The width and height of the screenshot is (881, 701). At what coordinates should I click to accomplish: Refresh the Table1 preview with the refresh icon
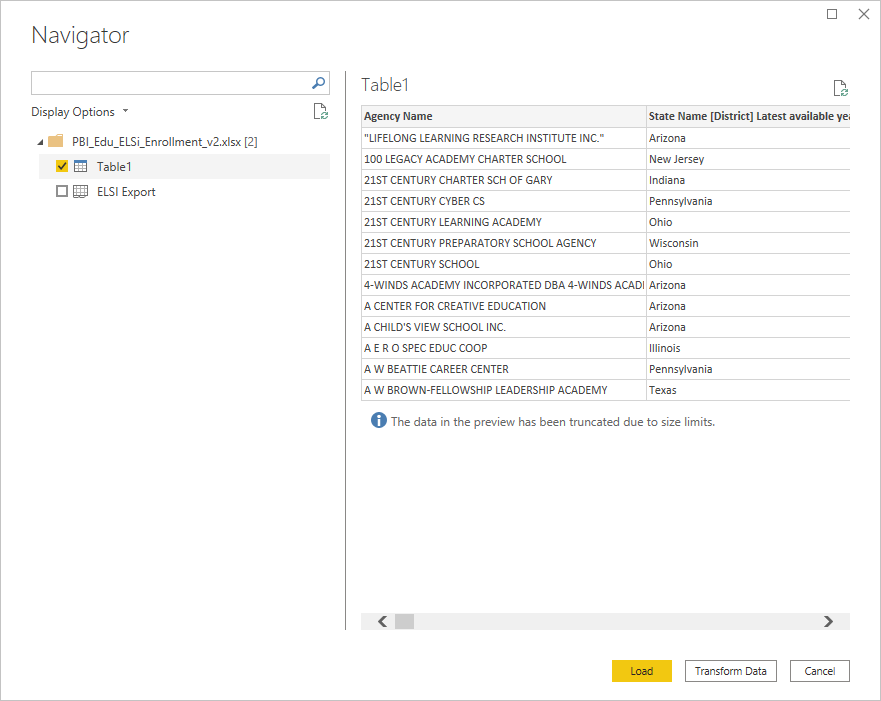[840, 87]
